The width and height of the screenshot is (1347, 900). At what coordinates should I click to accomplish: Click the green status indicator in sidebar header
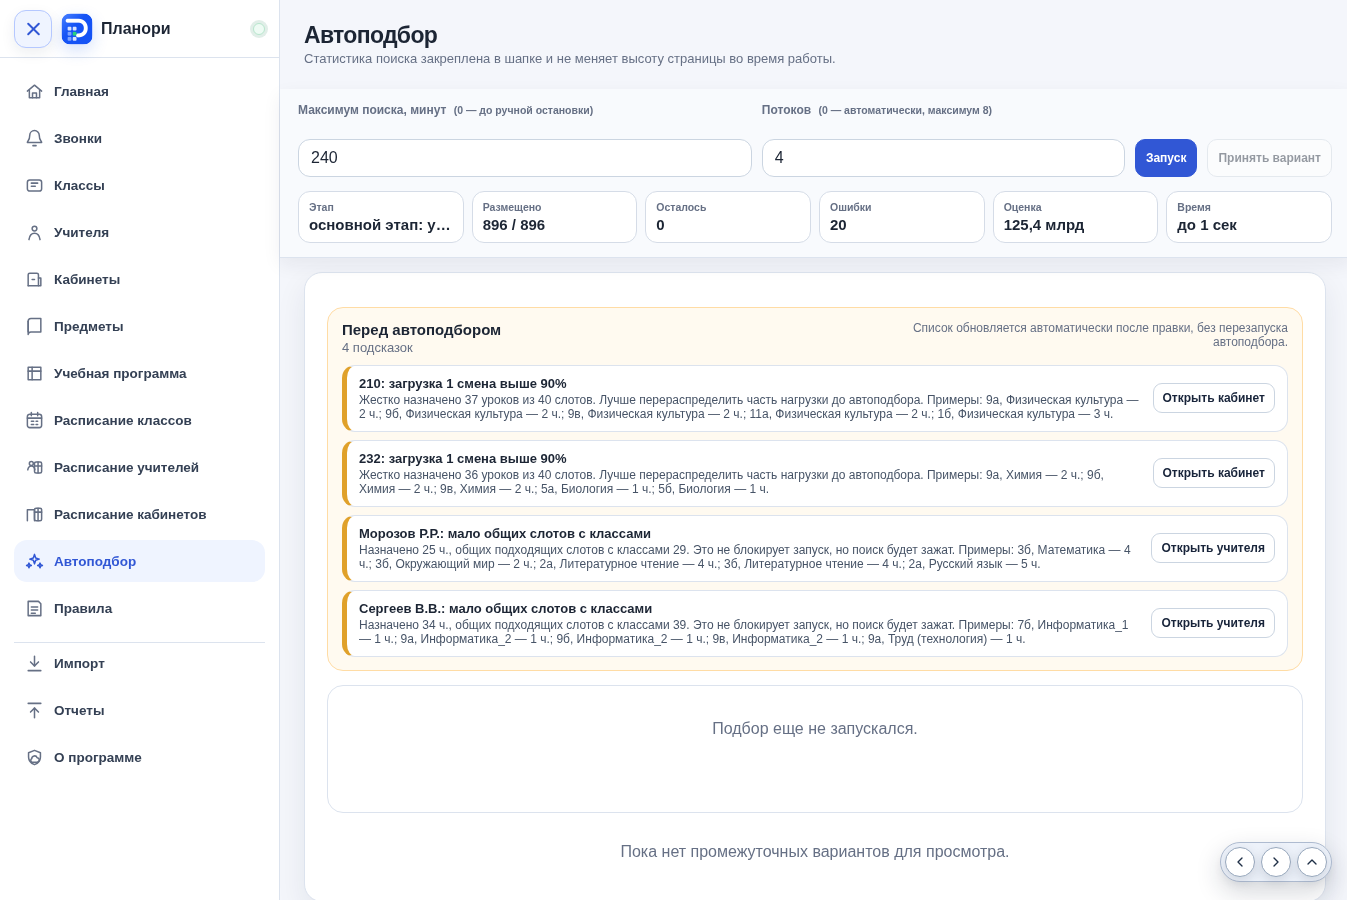pos(259,29)
